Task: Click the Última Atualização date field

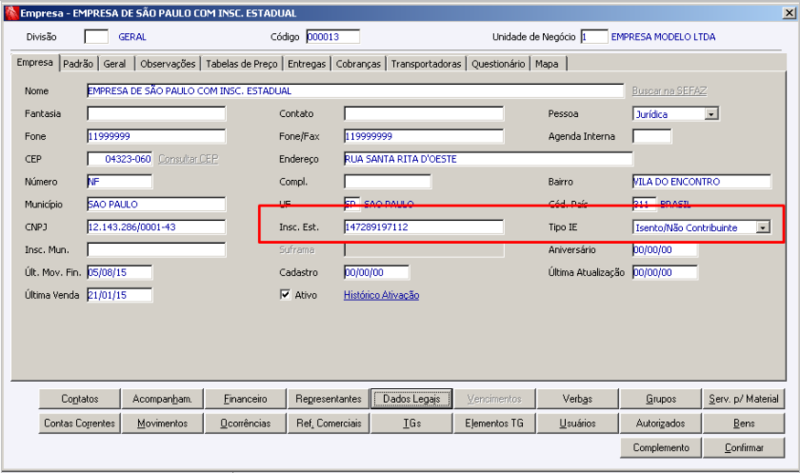Action: tap(665, 272)
